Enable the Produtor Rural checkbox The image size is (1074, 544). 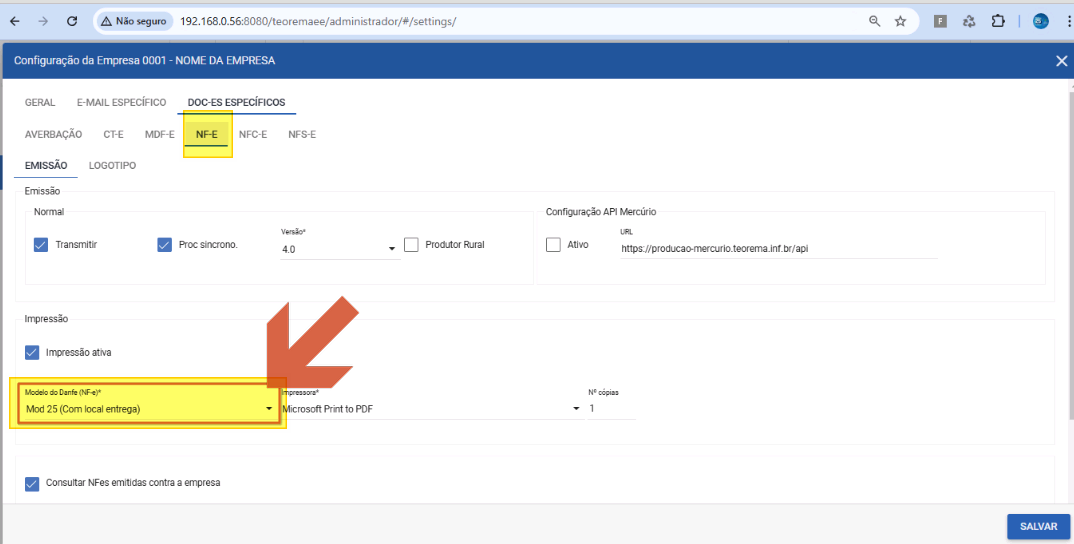tap(411, 245)
